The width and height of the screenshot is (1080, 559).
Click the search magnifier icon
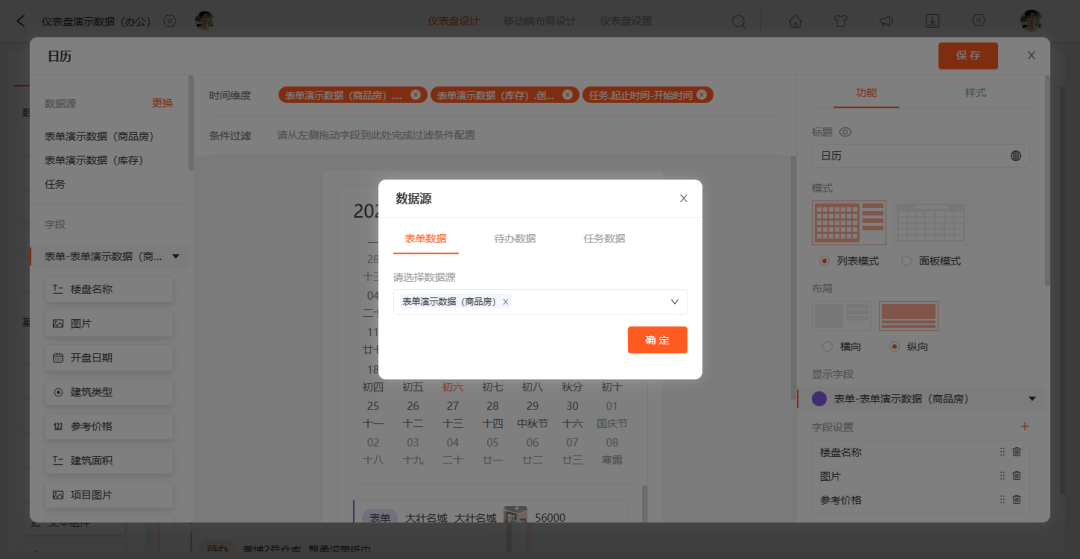tap(738, 21)
